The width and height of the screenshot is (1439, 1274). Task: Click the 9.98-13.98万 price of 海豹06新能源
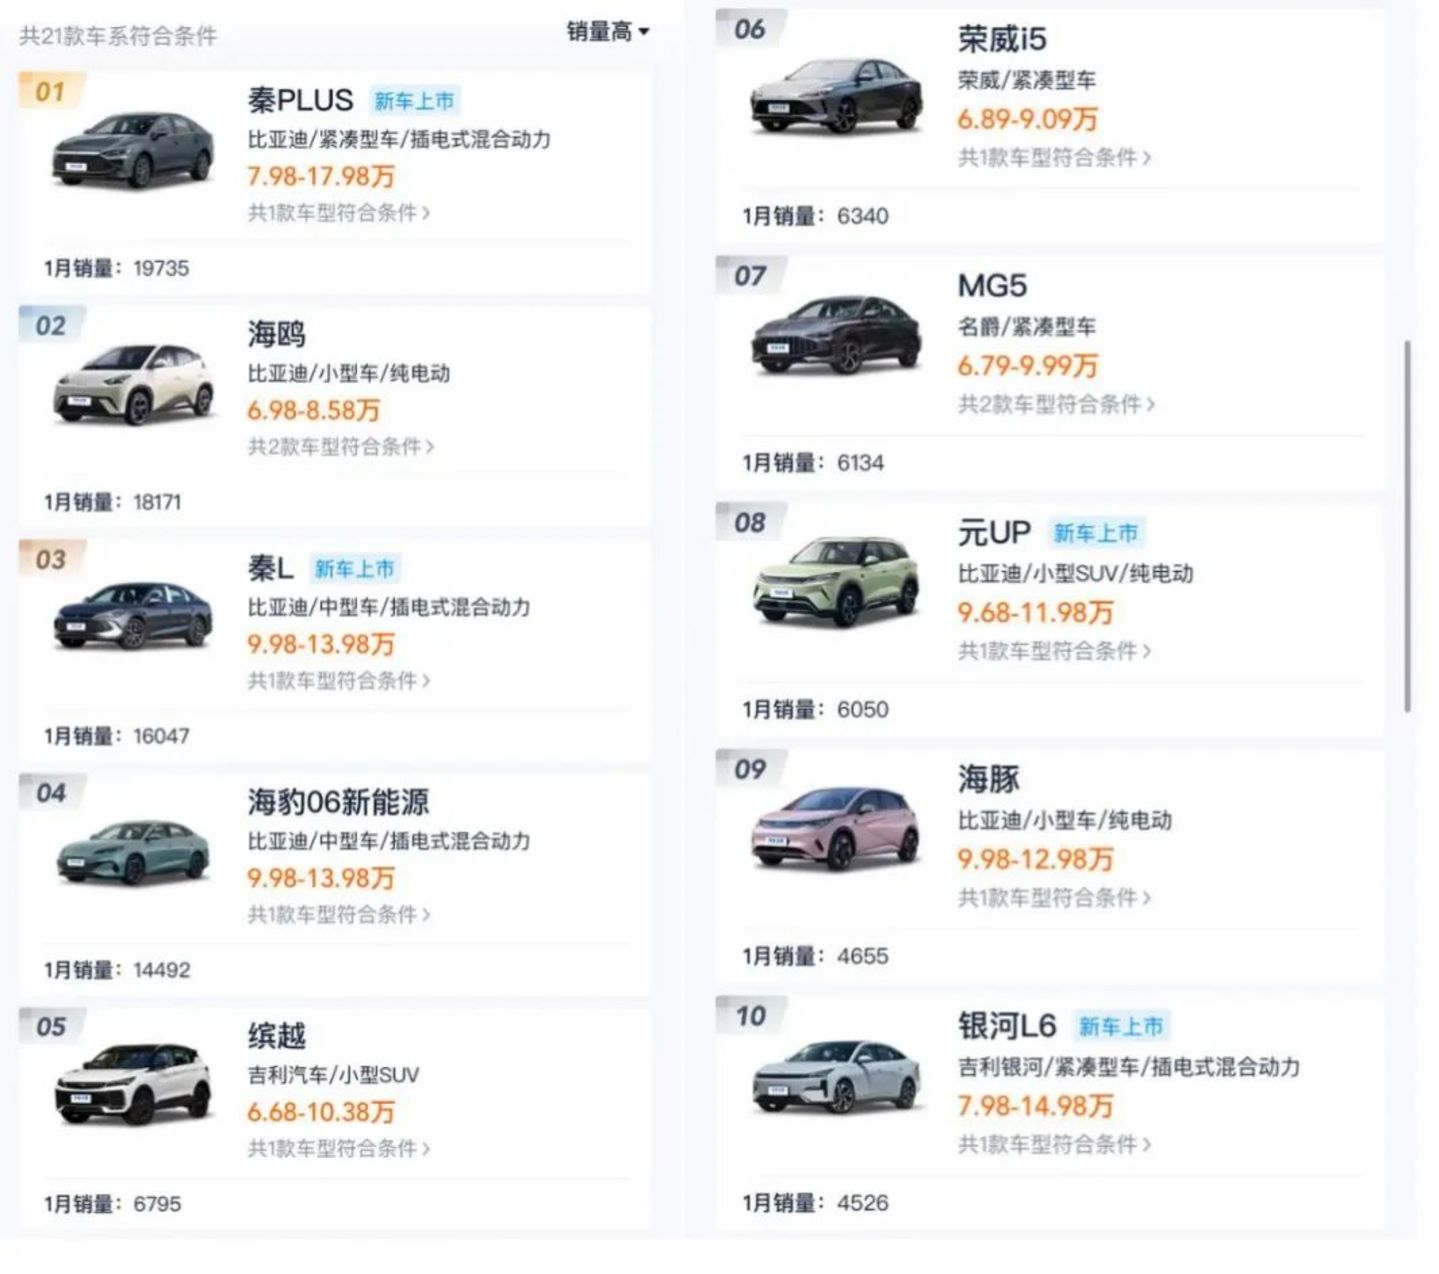321,878
